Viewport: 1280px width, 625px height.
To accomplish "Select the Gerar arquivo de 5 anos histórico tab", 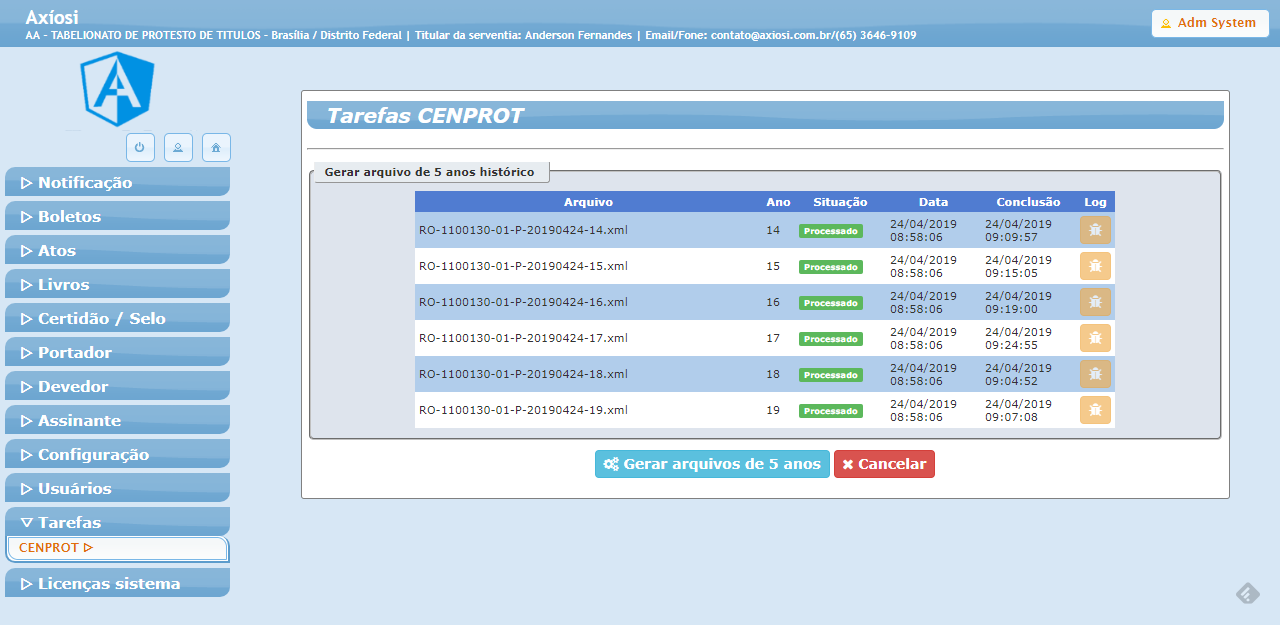I will 432,171.
